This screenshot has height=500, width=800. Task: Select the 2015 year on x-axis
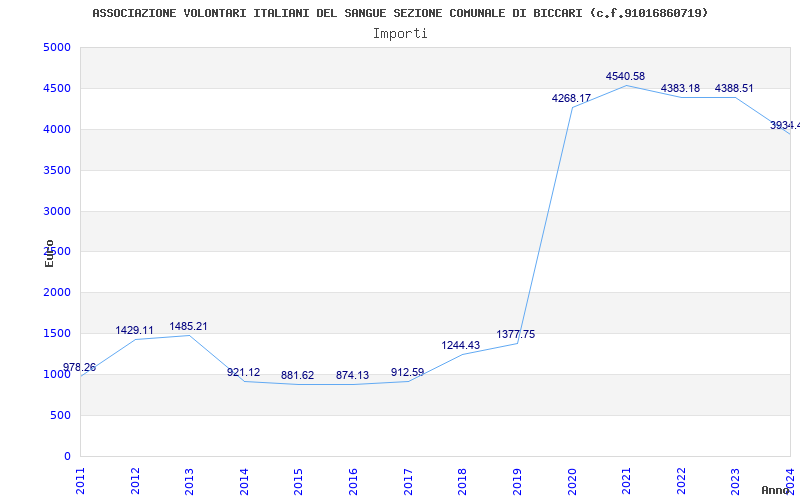(x=299, y=480)
